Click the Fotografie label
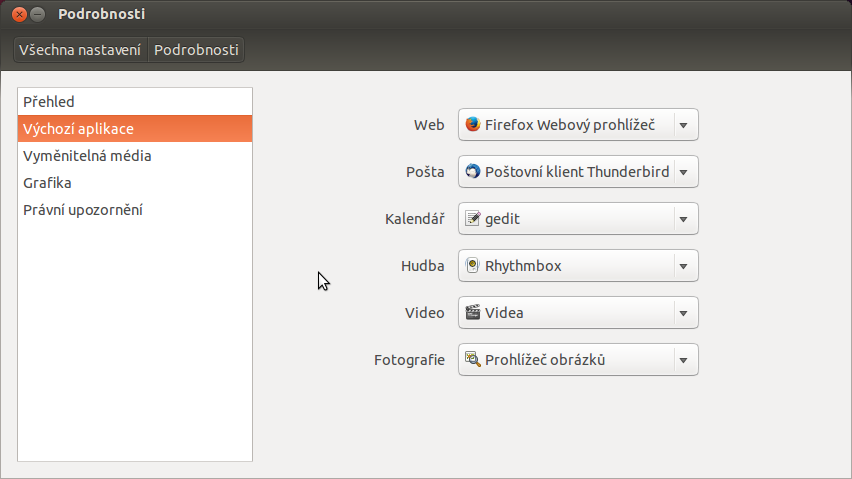This screenshot has width=852, height=479. pyautogui.click(x=409, y=360)
